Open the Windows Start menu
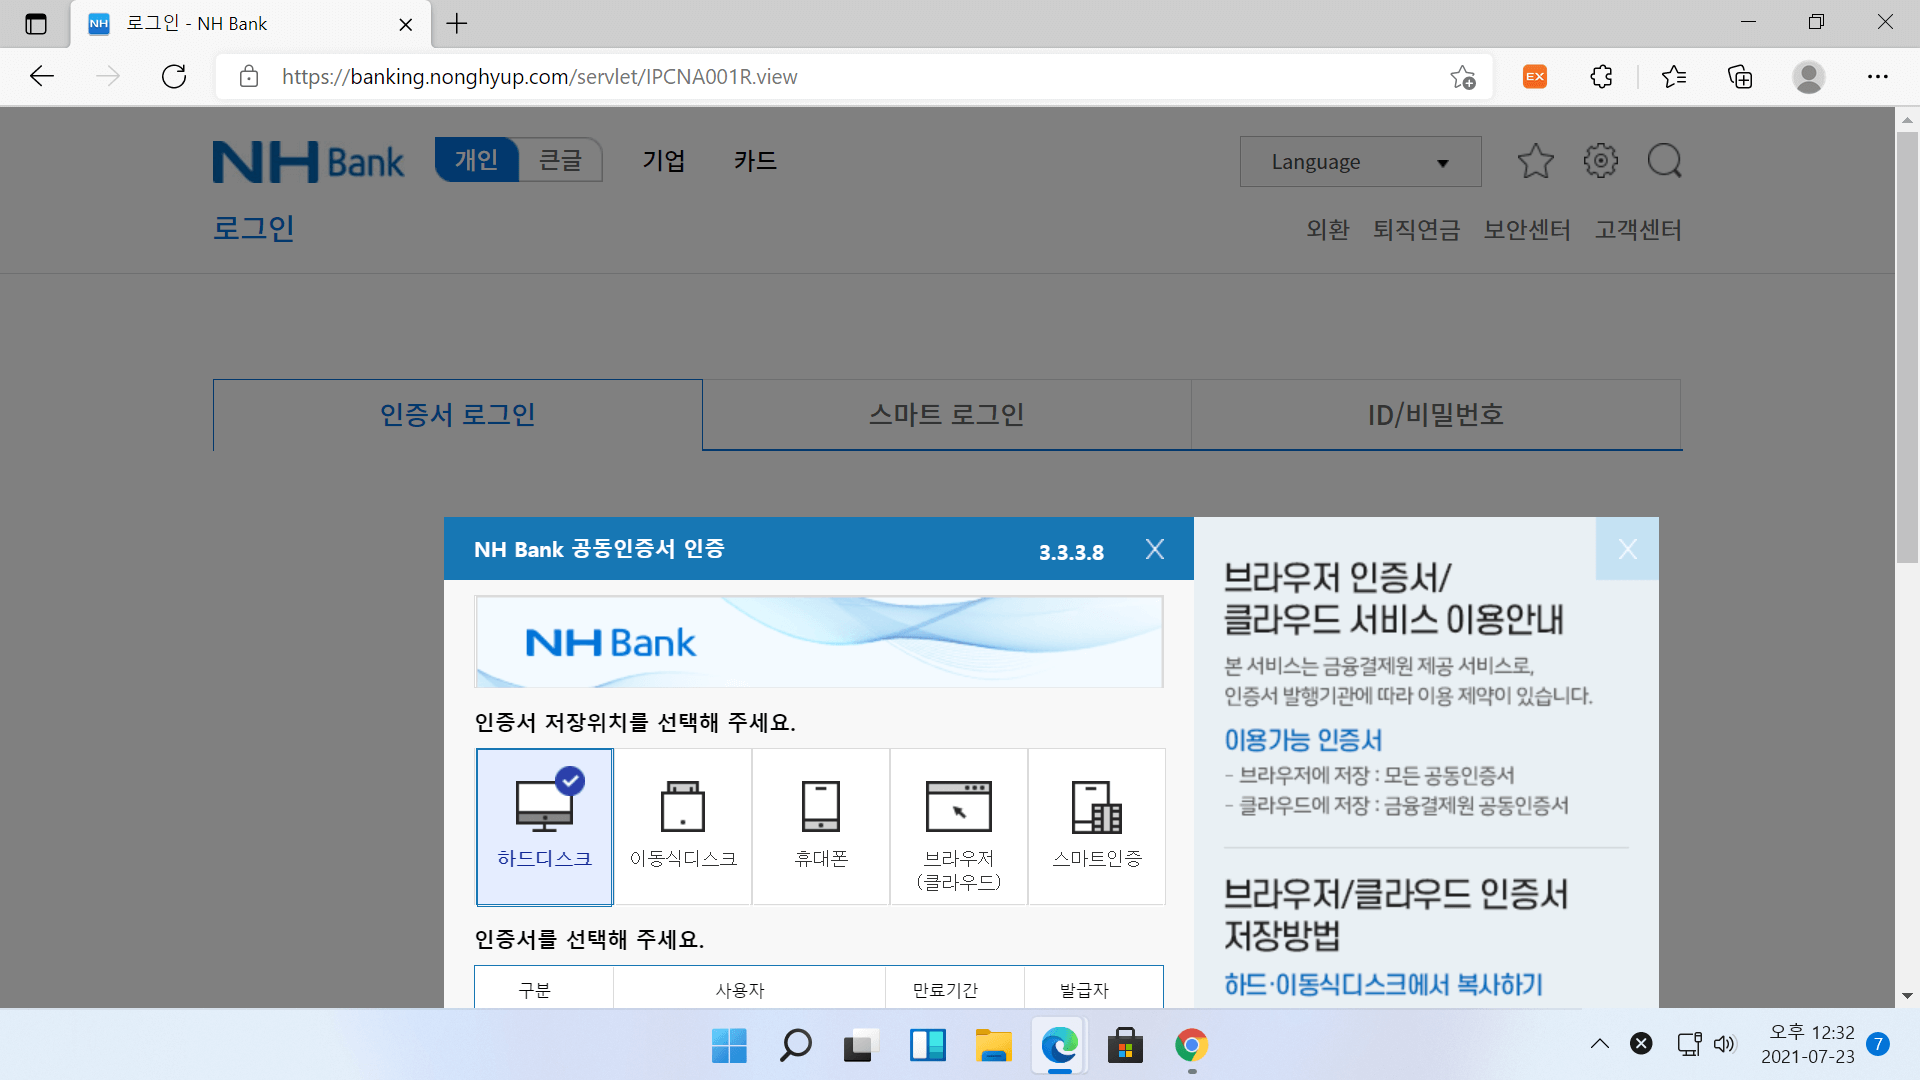 tap(729, 1046)
